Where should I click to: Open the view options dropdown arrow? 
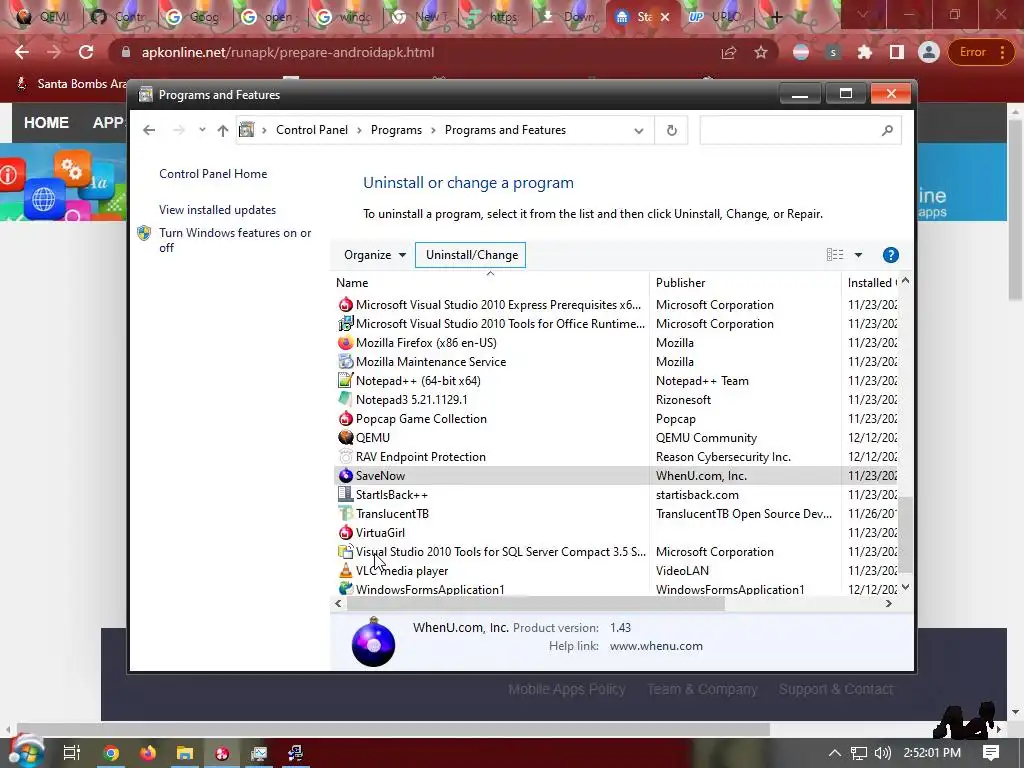click(858, 255)
